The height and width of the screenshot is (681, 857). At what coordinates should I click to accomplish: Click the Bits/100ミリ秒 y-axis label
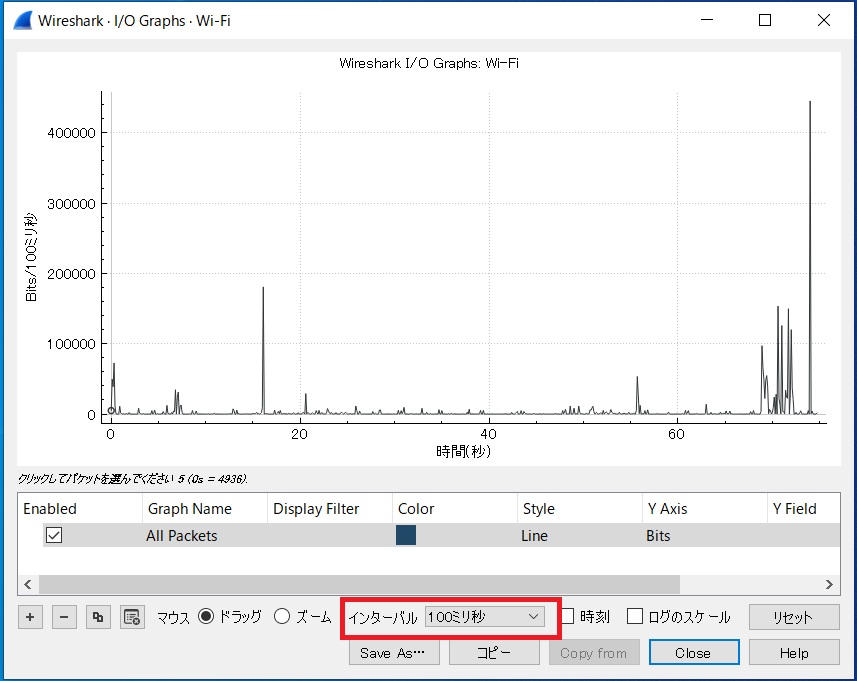coord(31,257)
